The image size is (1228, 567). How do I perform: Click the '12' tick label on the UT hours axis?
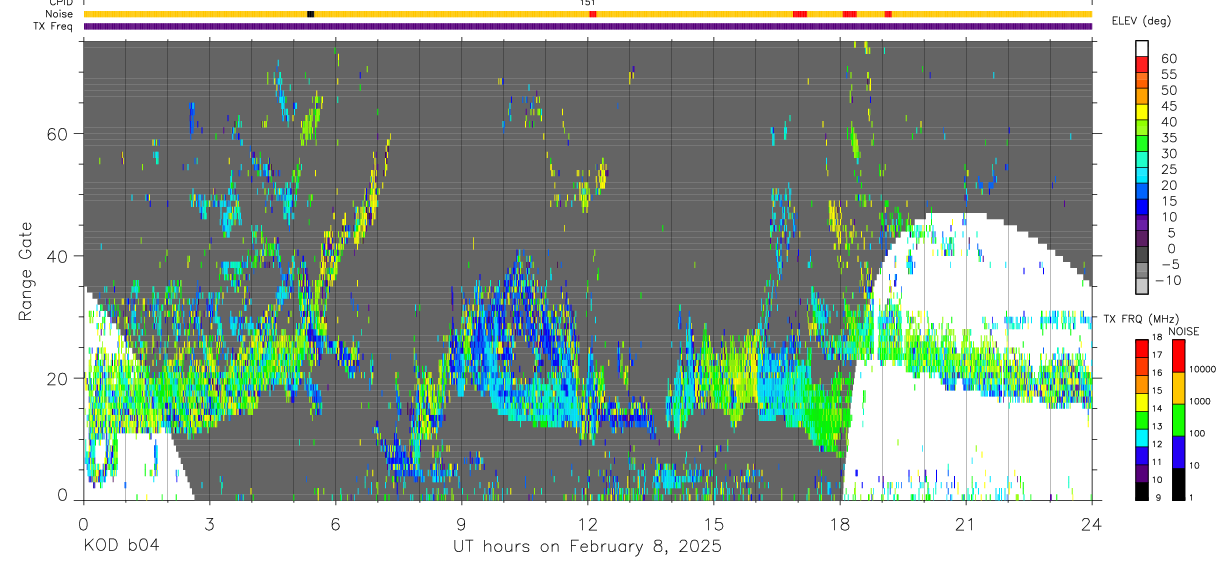pyautogui.click(x=588, y=524)
